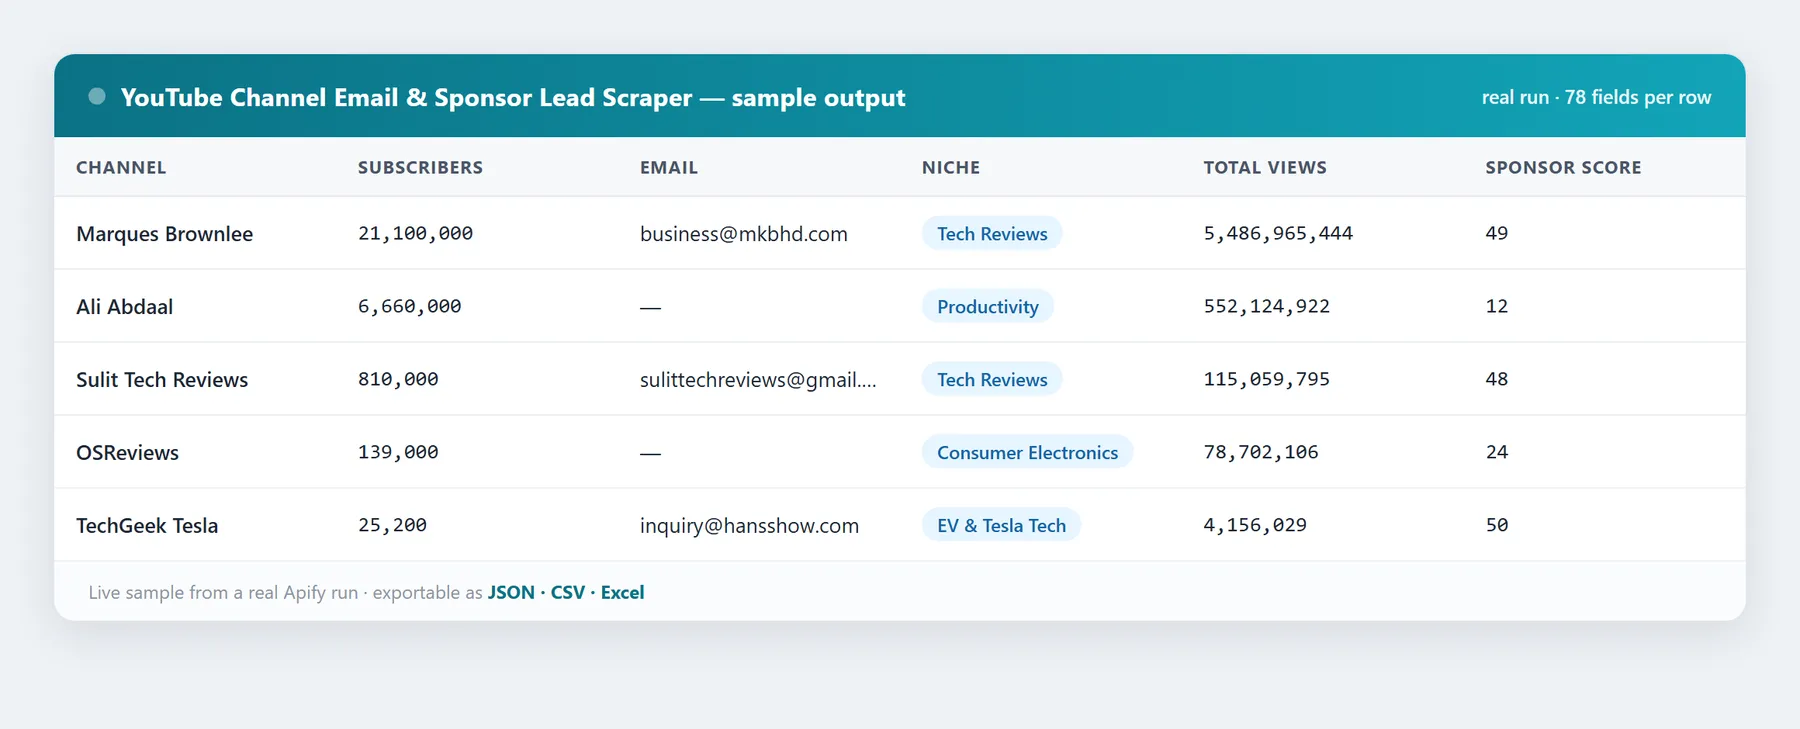
Task: Click the Tech Reviews tag for Sulit Tech Reviews
Action: (x=992, y=379)
